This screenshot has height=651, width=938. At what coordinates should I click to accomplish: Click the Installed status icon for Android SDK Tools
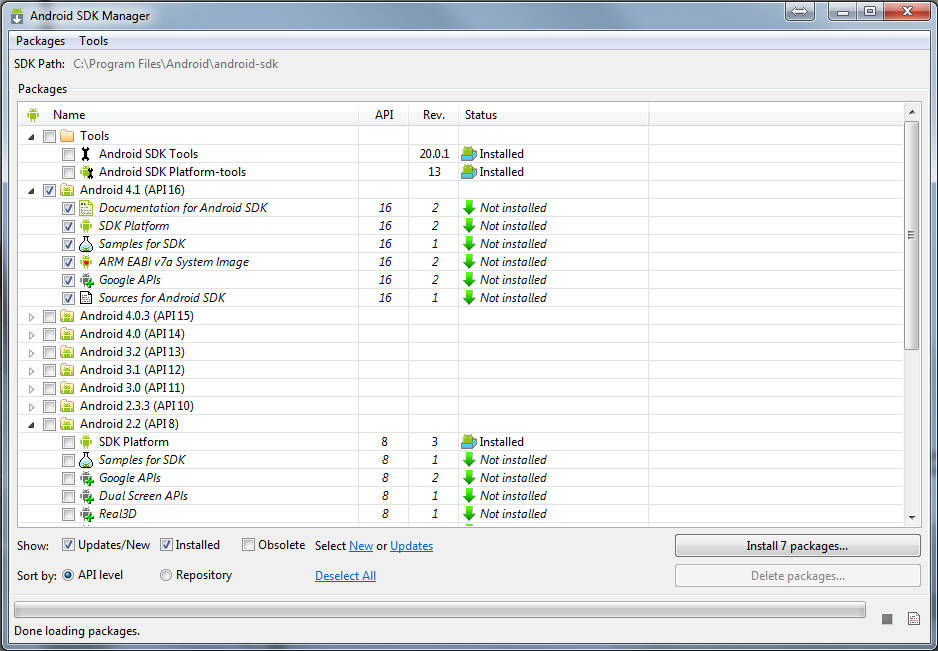tap(468, 154)
